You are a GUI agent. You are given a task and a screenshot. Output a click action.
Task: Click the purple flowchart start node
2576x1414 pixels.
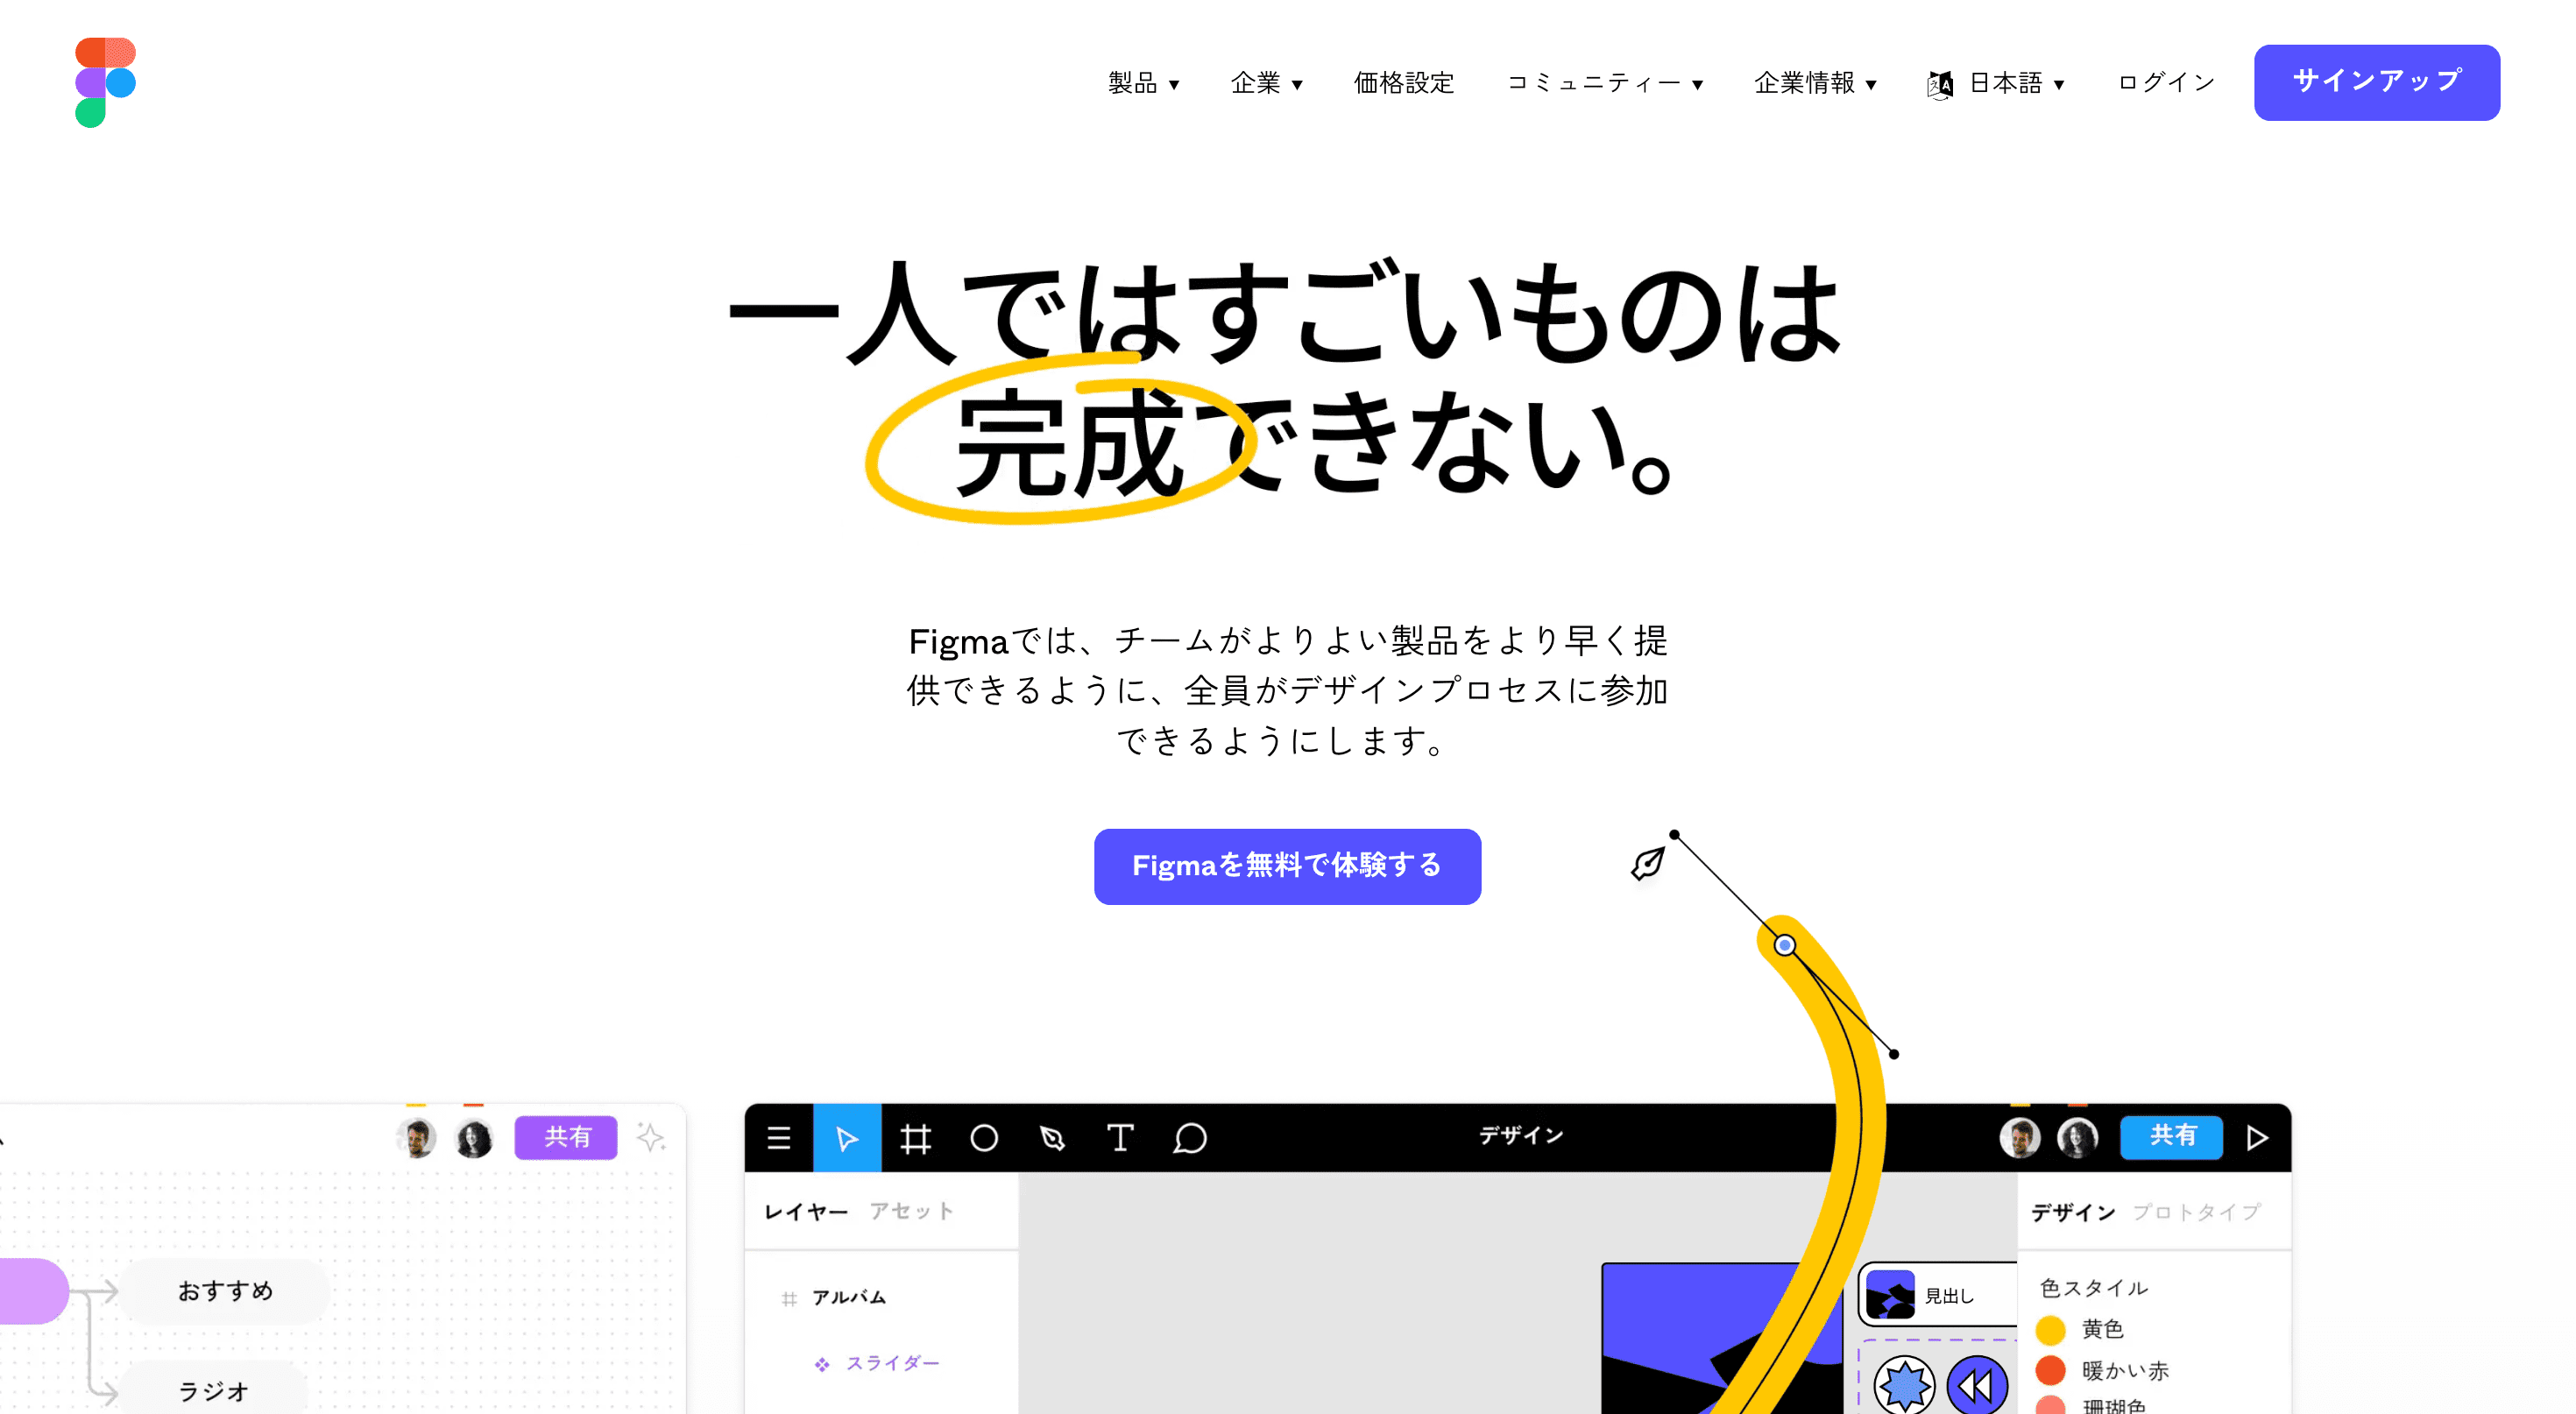coord(34,1291)
